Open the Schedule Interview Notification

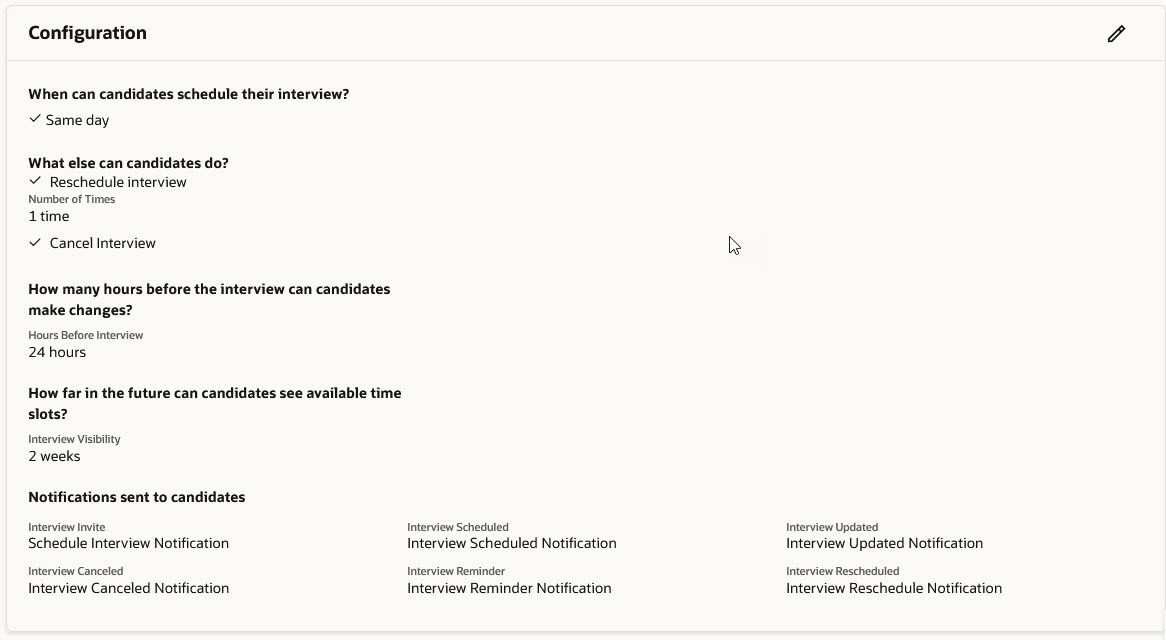click(x=128, y=543)
